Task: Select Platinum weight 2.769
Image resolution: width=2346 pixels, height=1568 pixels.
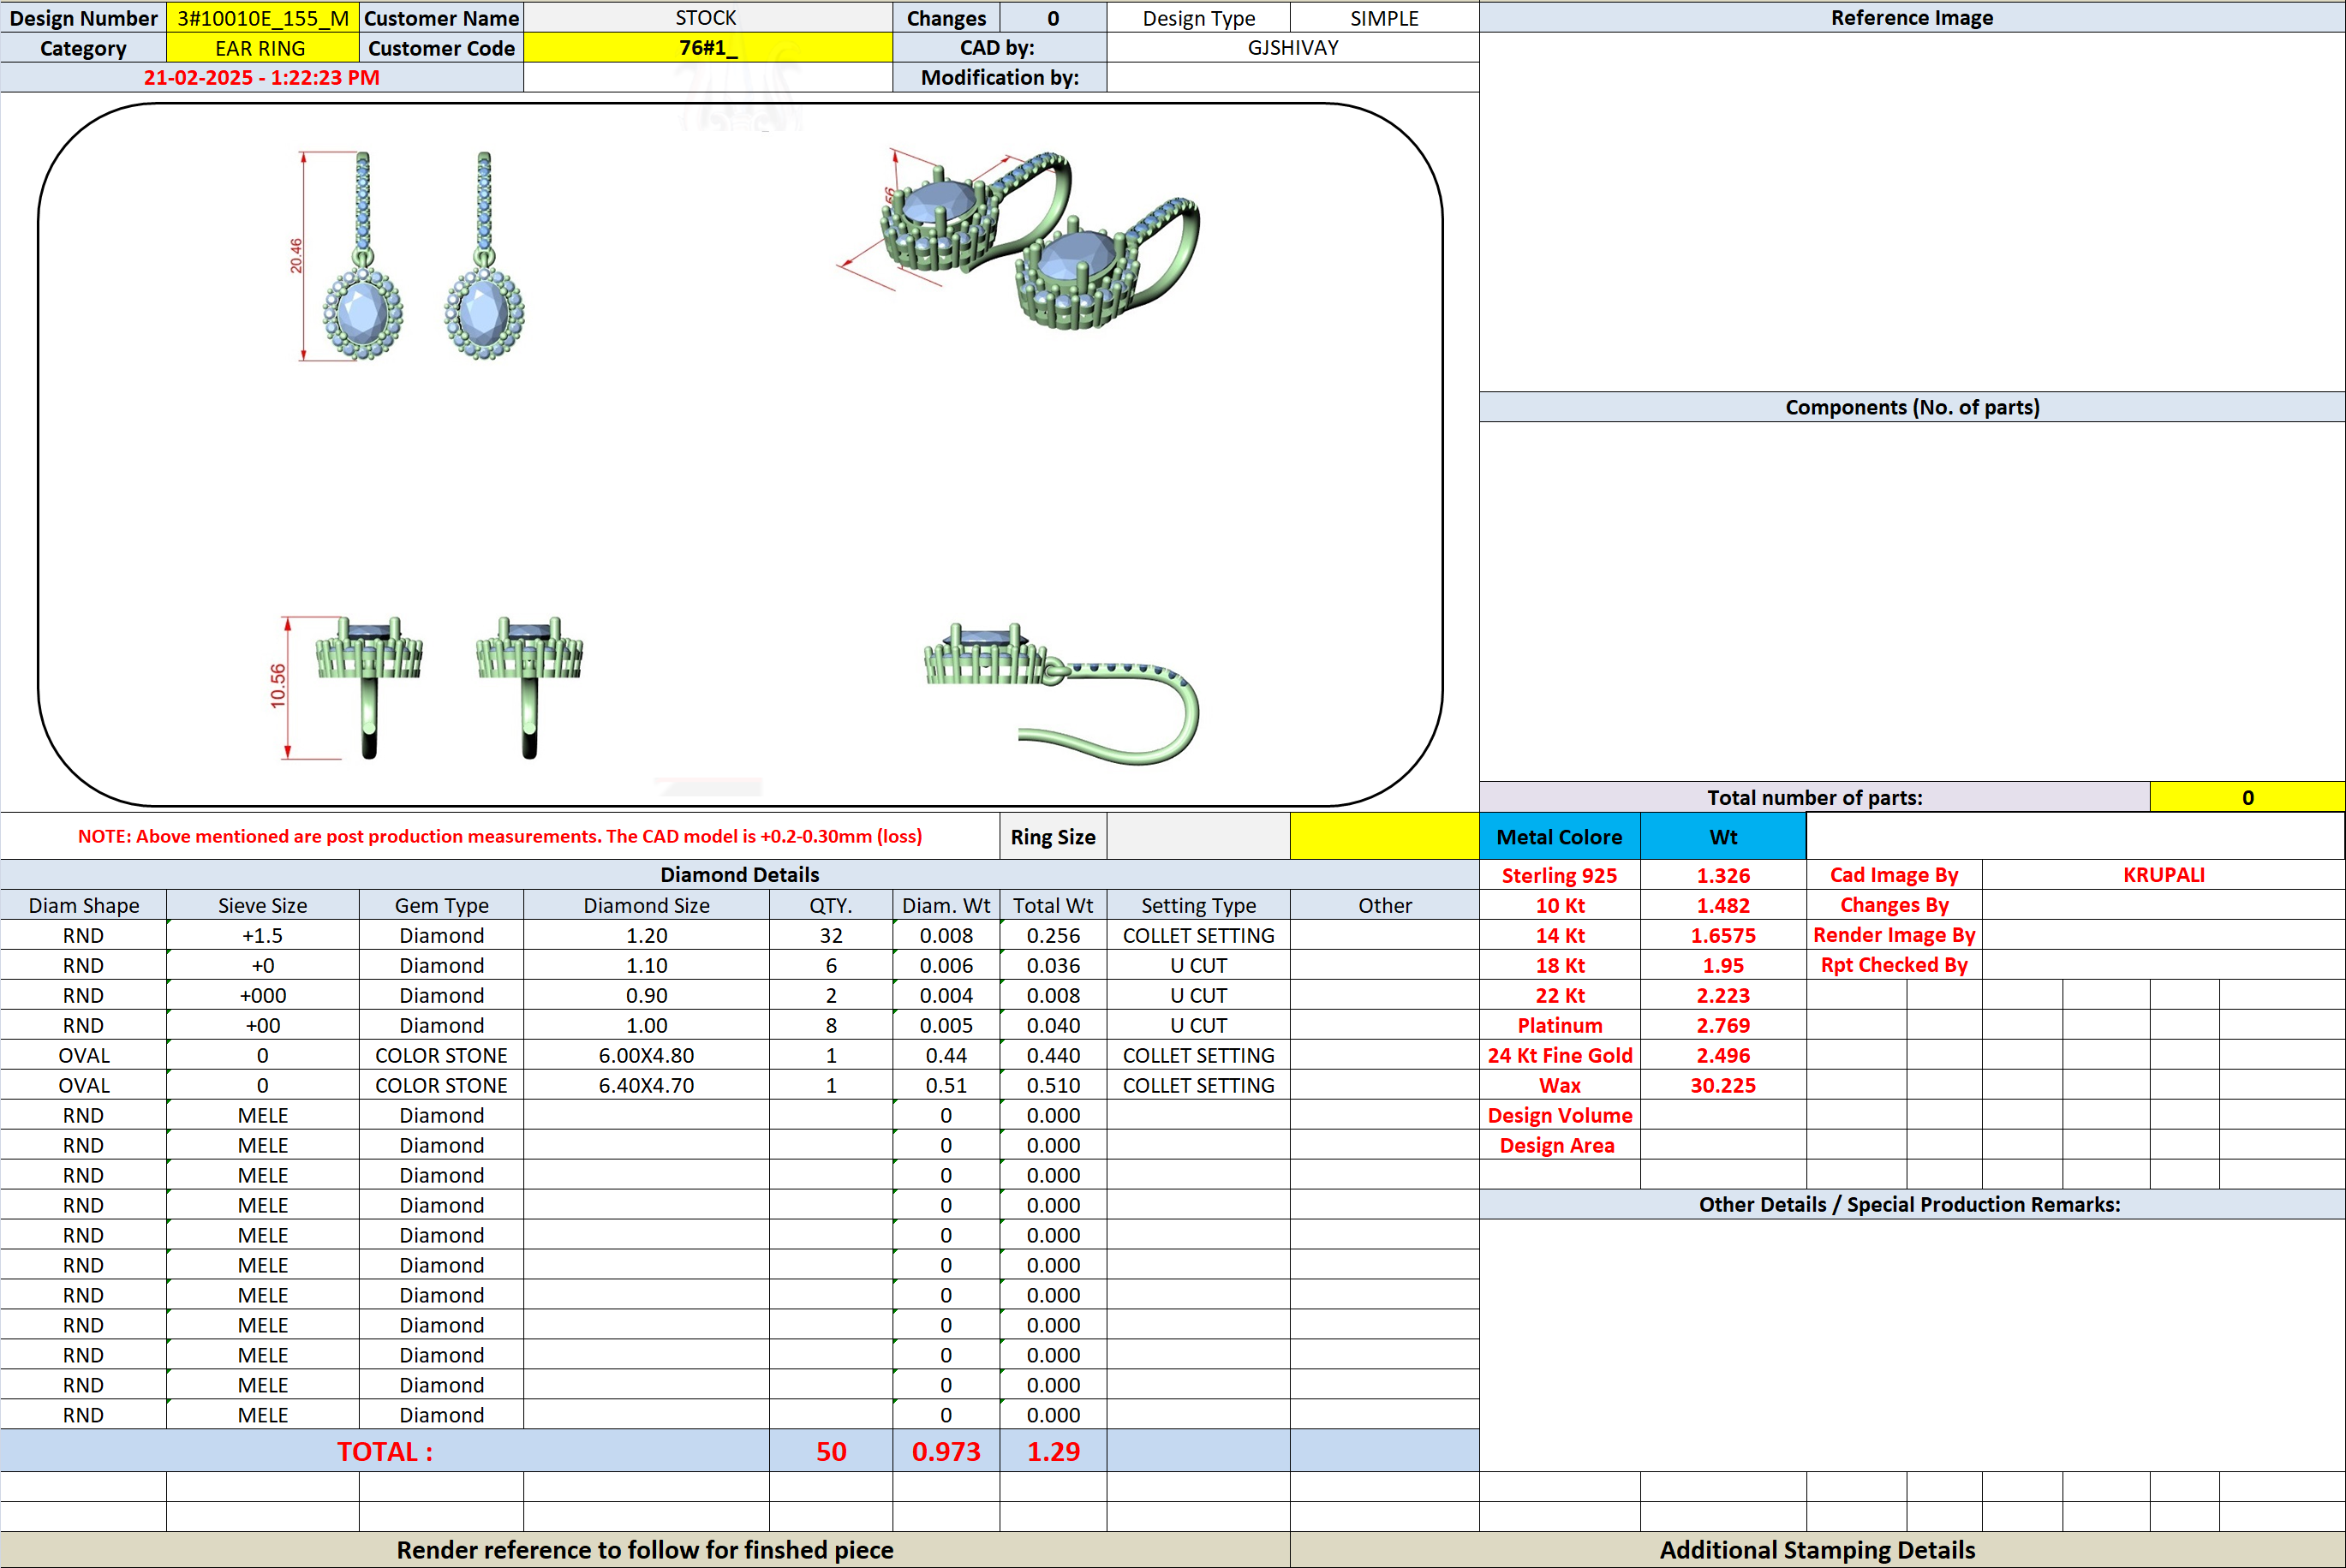Action: coord(1723,1025)
